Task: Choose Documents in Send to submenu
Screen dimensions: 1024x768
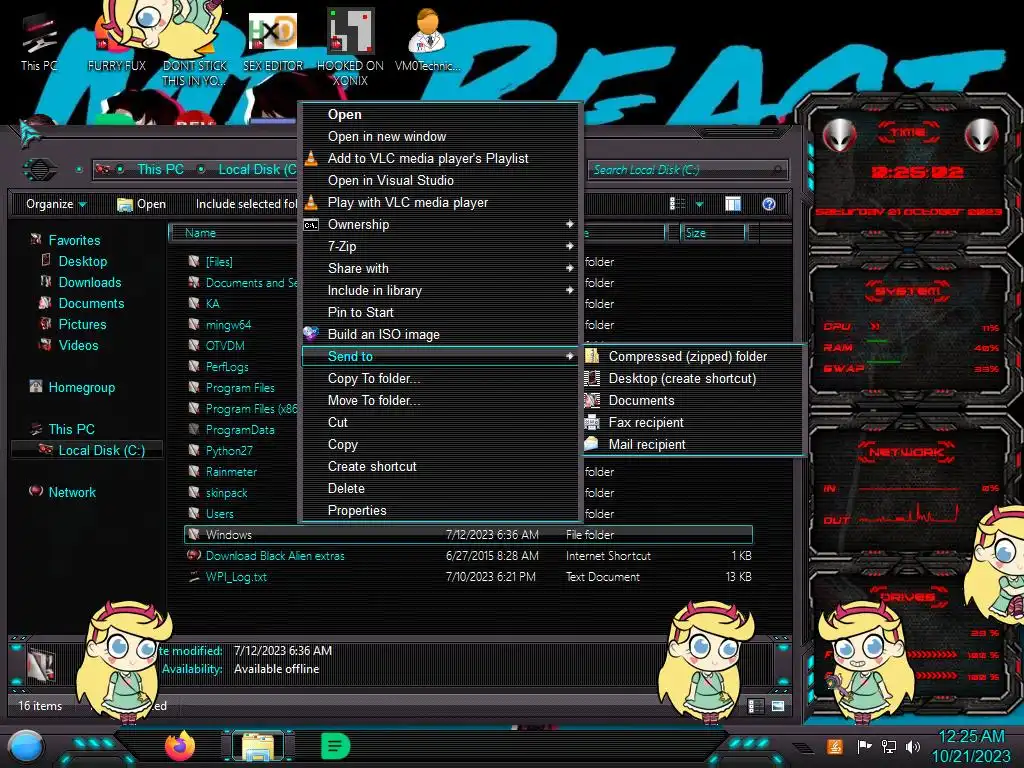Action: (641, 400)
